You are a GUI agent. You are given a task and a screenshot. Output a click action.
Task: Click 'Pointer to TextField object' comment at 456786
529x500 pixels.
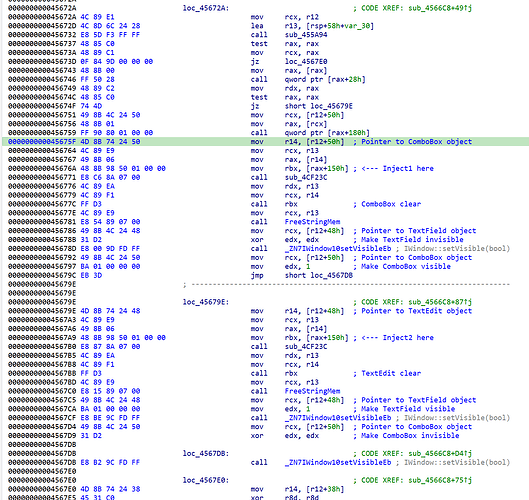coord(418,231)
